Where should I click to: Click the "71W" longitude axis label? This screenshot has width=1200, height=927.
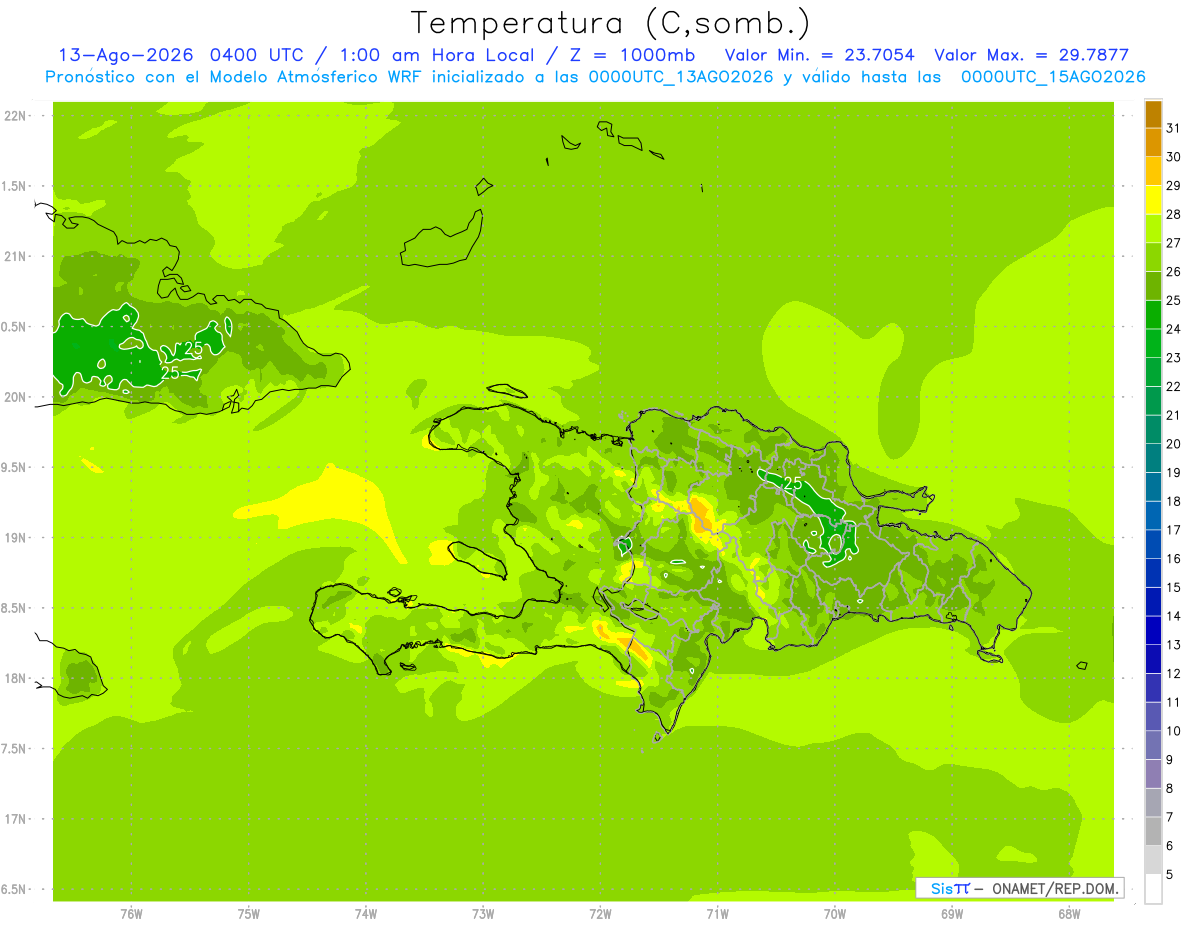(x=717, y=914)
